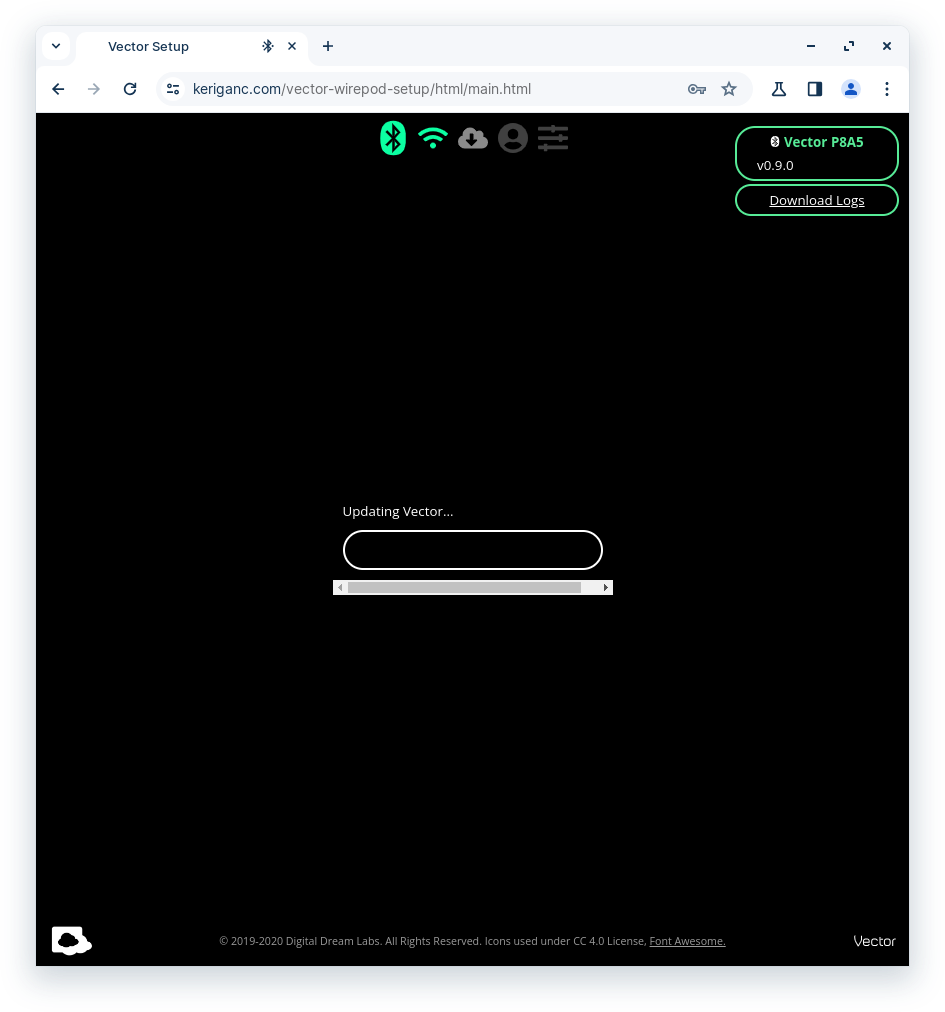
Task: Select the Bluetooth icon on the setup page
Action: point(393,138)
